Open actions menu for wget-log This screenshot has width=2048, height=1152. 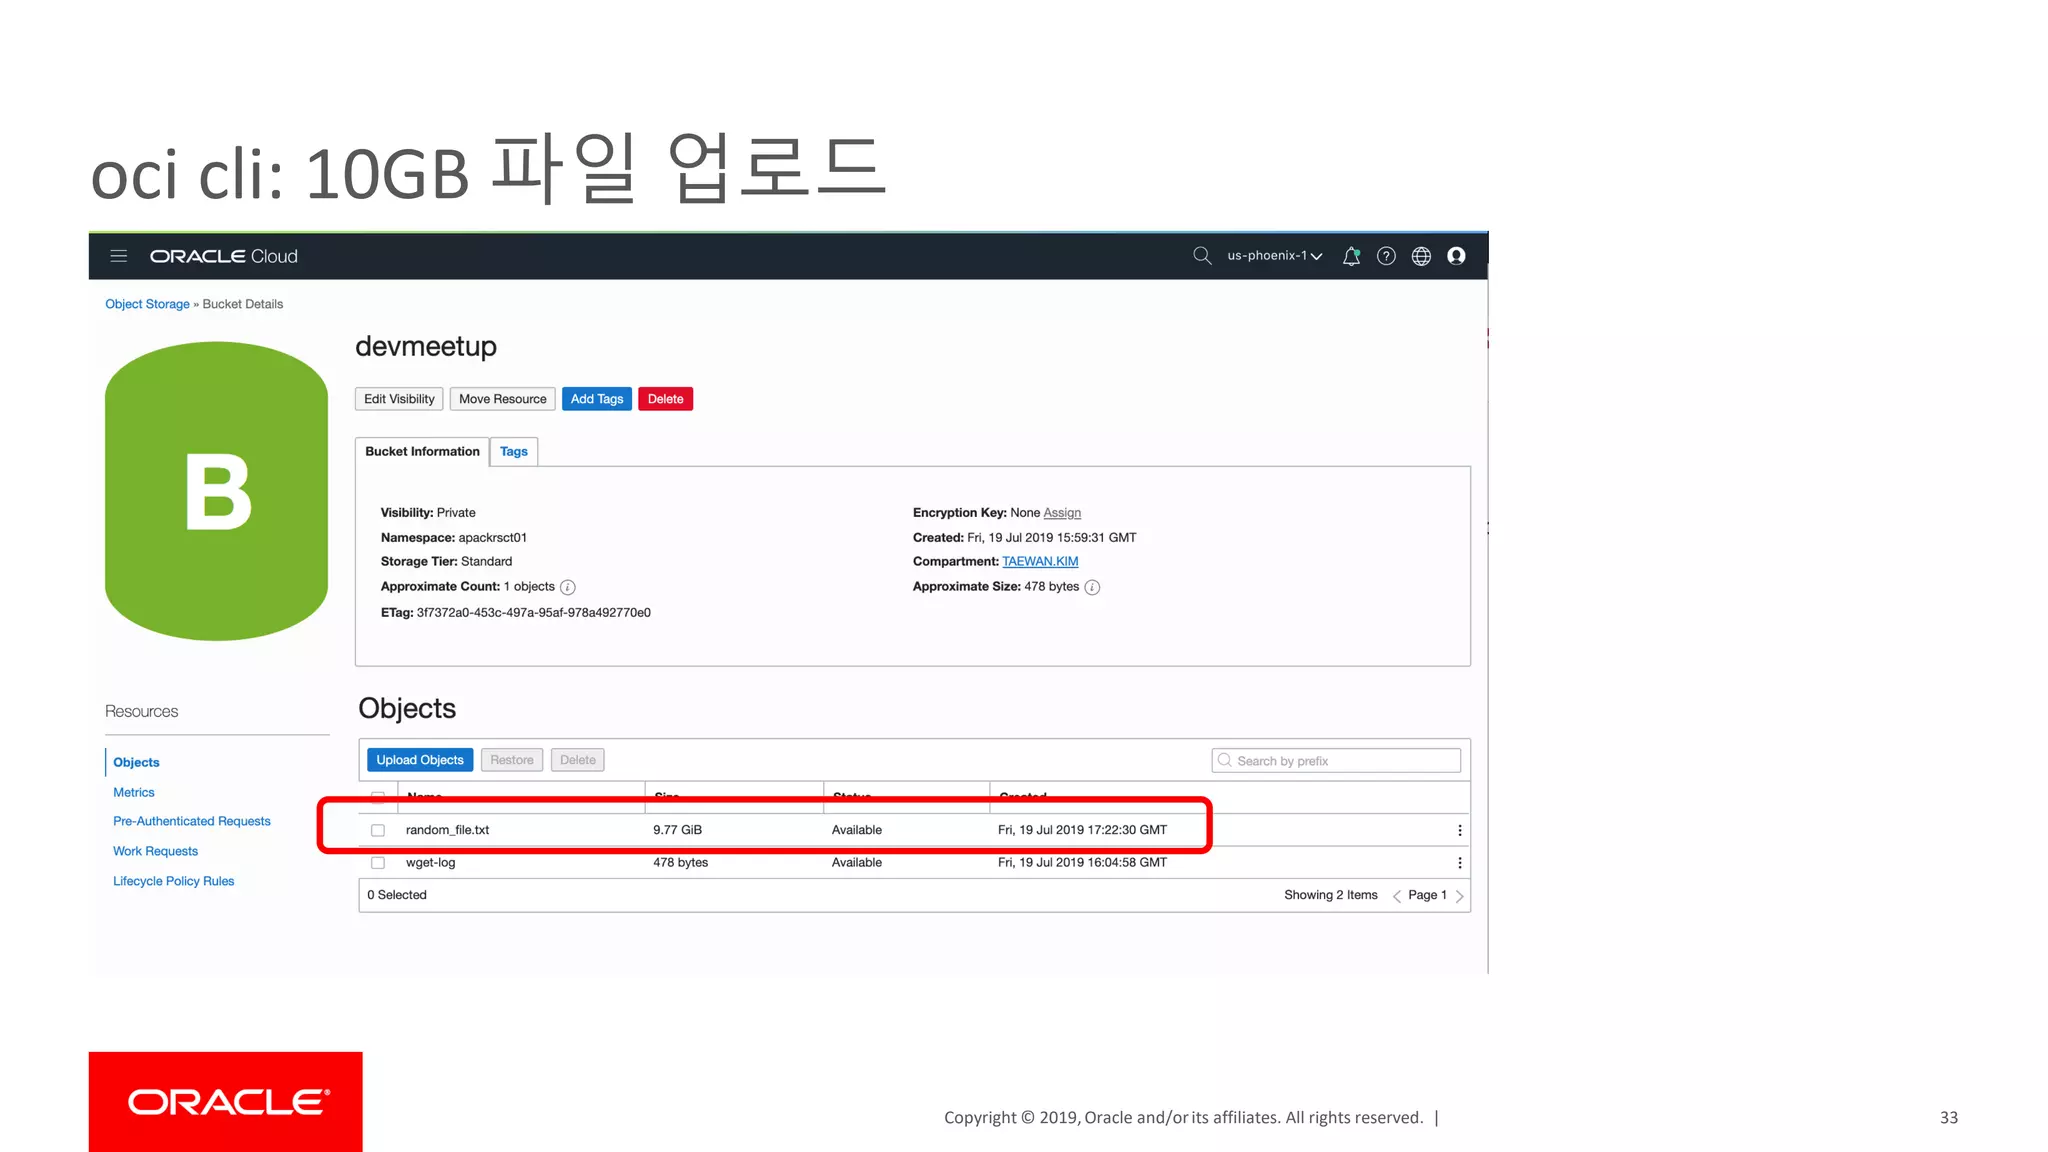coord(1460,863)
